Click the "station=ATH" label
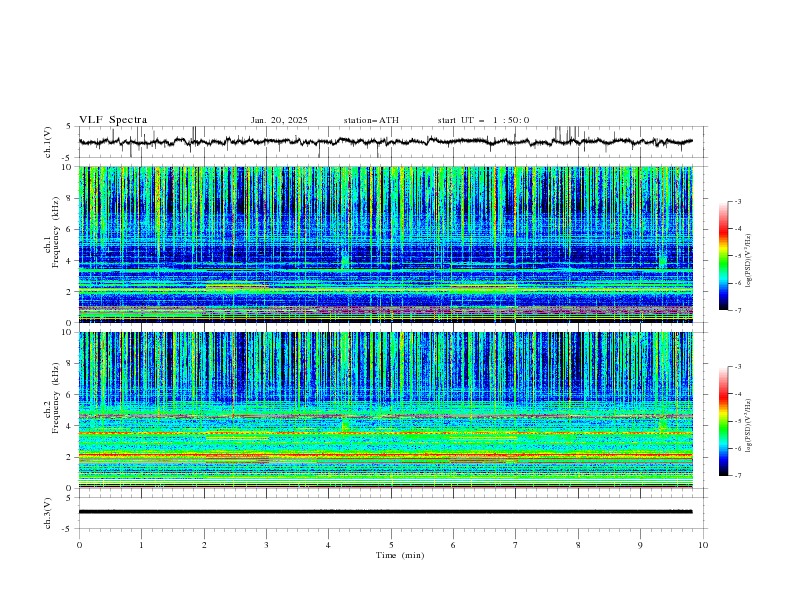The image size is (792, 612). (x=371, y=120)
